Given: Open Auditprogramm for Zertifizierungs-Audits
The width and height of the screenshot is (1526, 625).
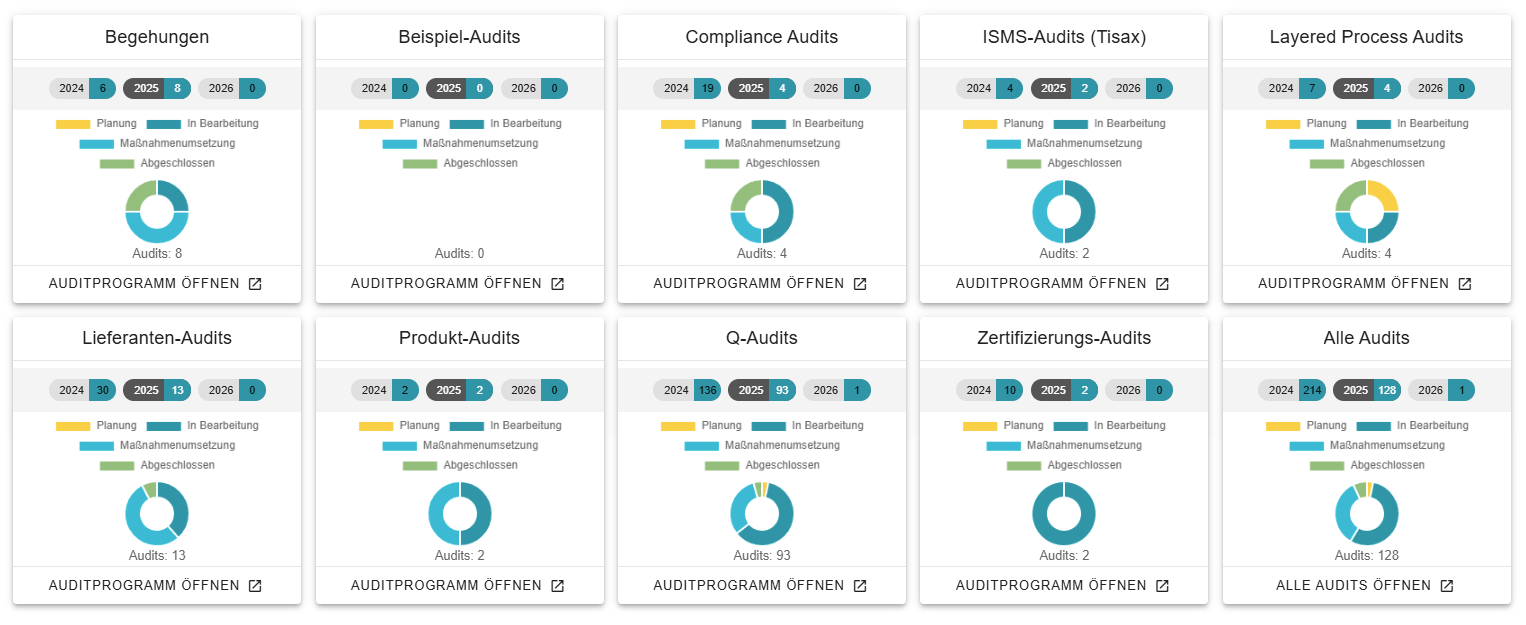Looking at the screenshot, I should pyautogui.click(x=1051, y=586).
